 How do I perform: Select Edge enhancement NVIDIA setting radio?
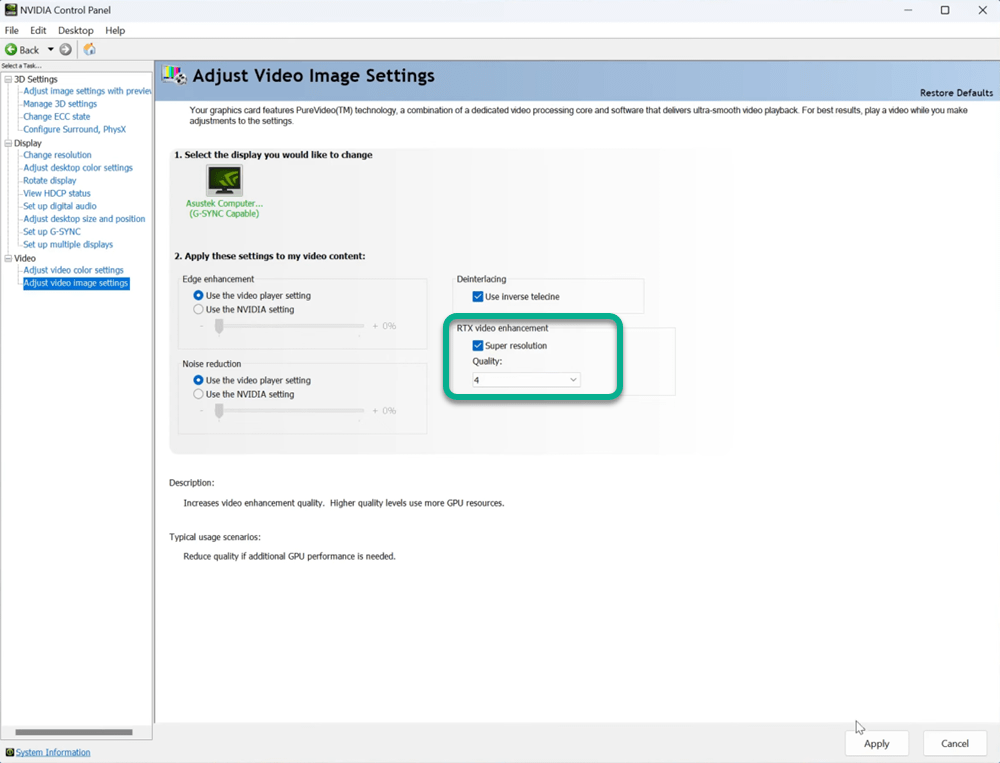(x=198, y=309)
